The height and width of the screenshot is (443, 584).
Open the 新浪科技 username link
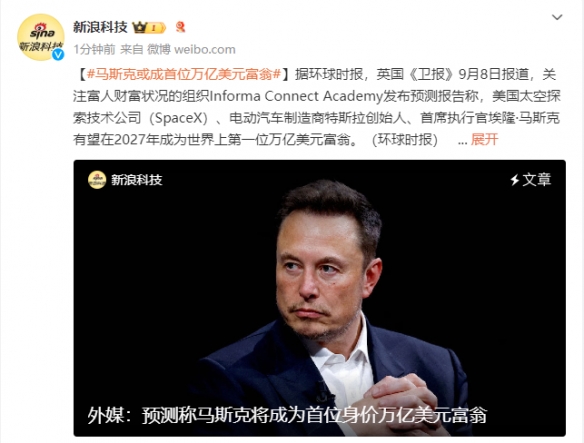100,27
